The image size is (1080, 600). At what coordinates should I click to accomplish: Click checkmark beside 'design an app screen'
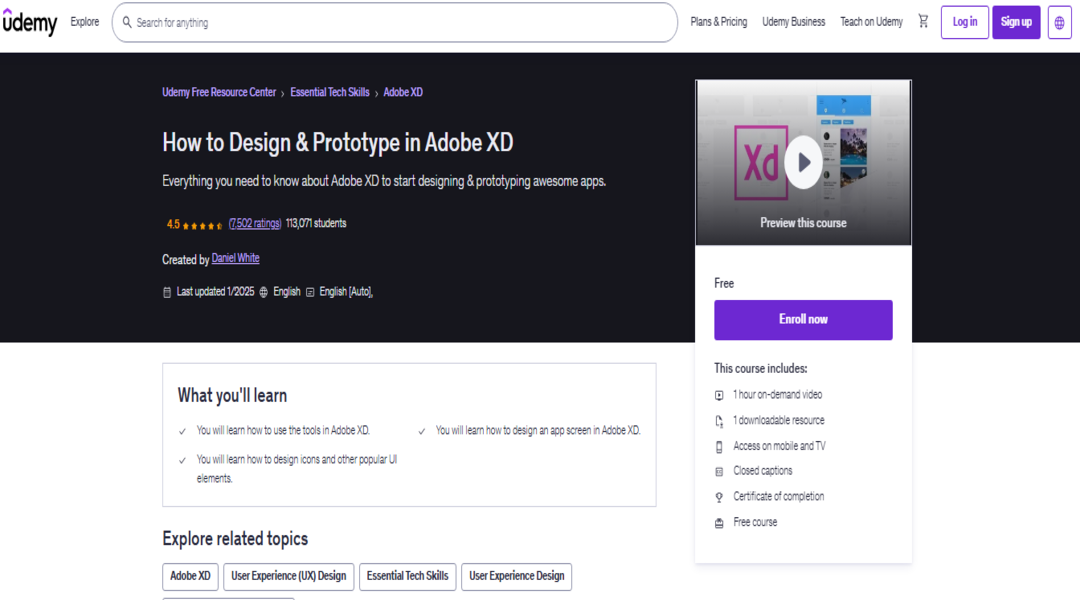click(x=422, y=431)
